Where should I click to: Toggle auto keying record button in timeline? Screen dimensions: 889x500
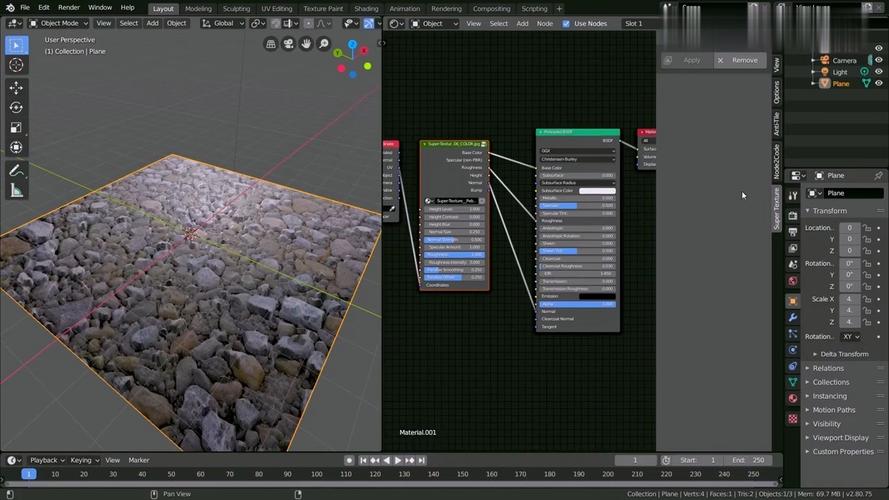(x=349, y=460)
